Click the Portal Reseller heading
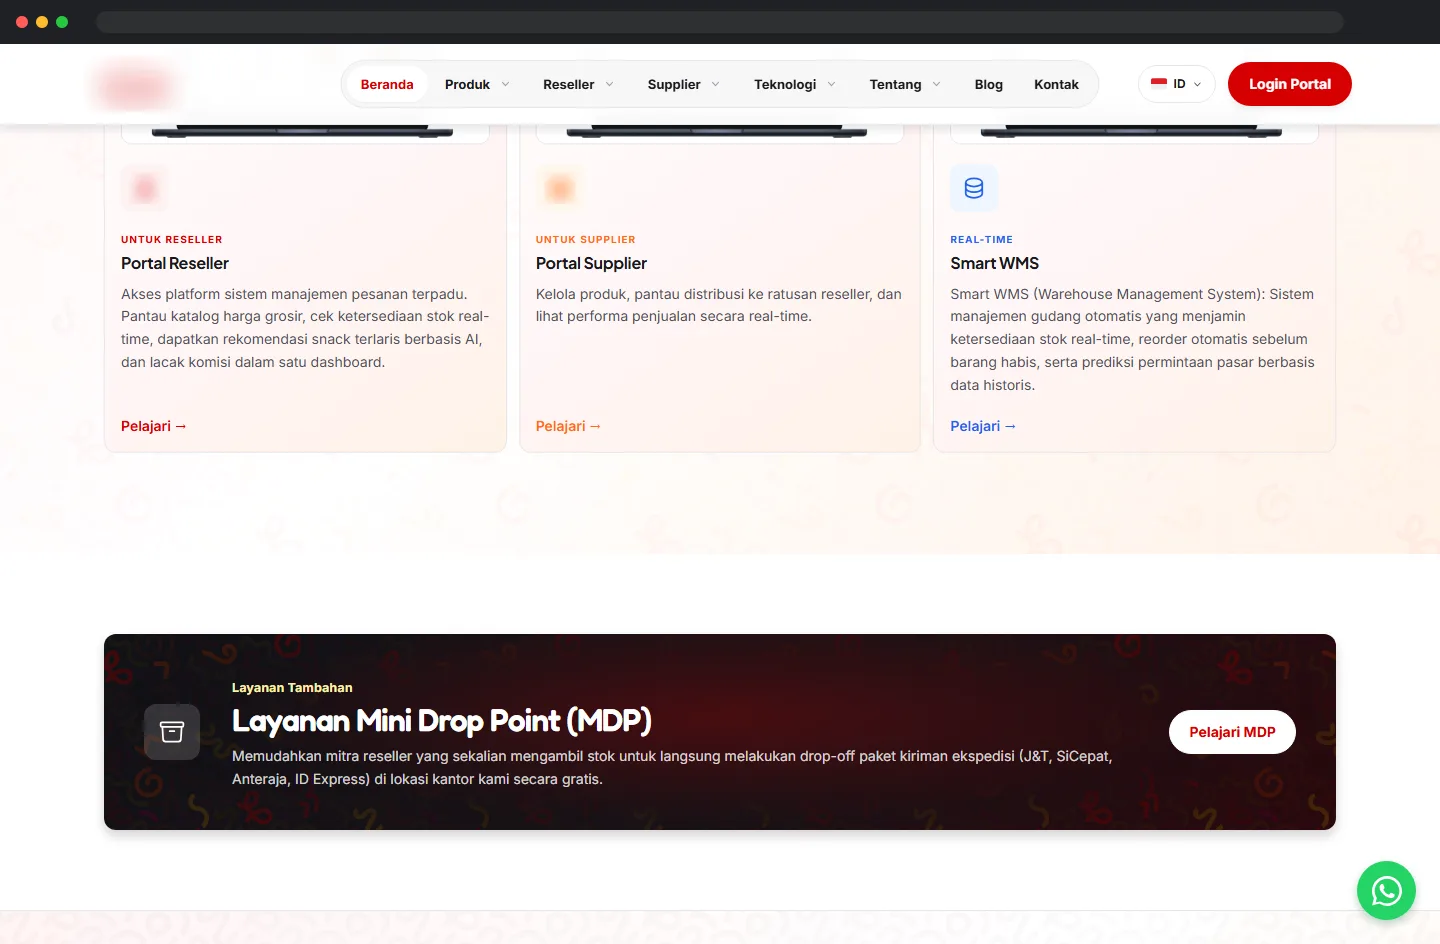Image resolution: width=1440 pixels, height=944 pixels. (x=175, y=263)
